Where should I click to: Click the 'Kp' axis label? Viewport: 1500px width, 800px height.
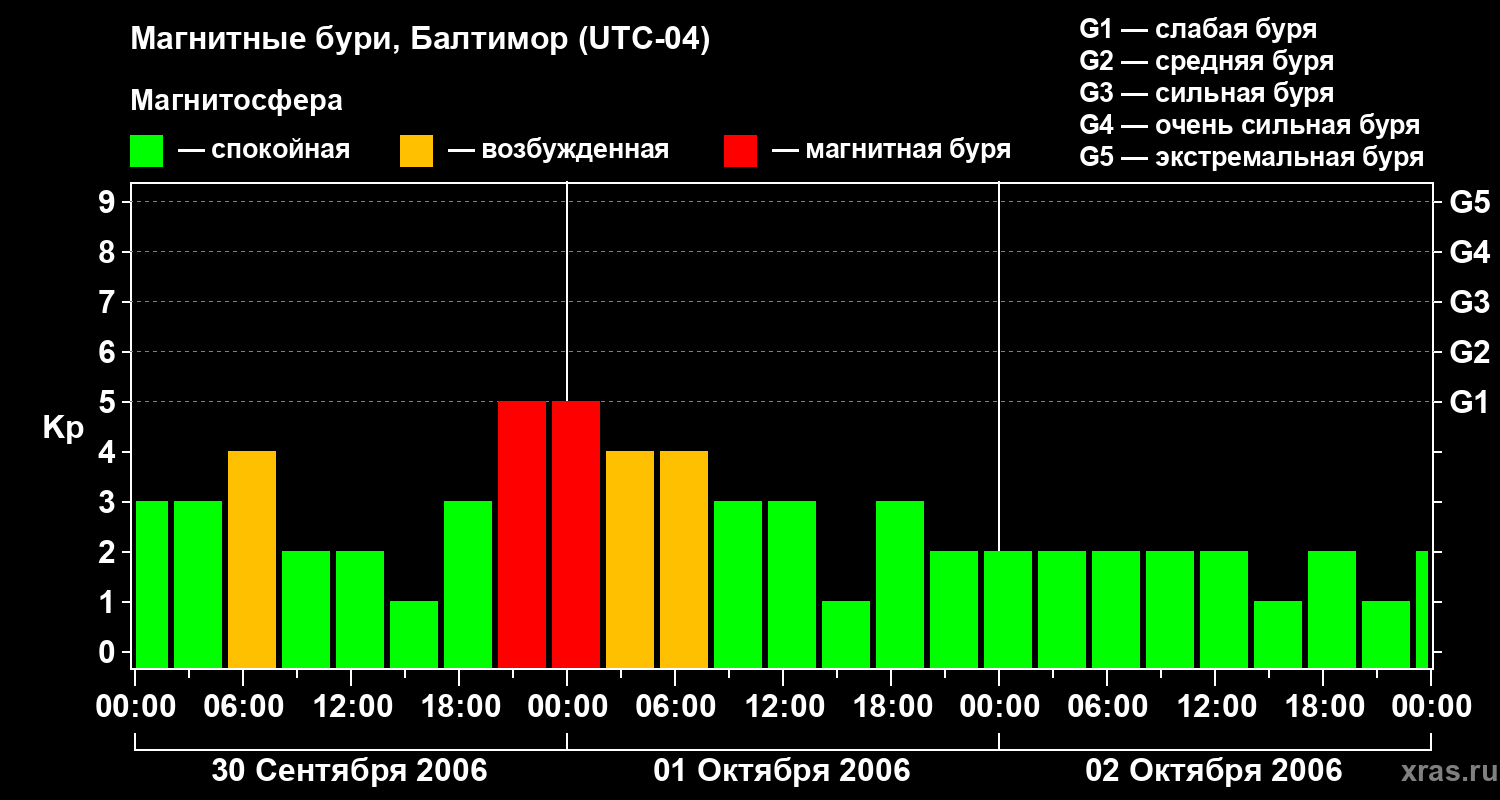click(63, 428)
